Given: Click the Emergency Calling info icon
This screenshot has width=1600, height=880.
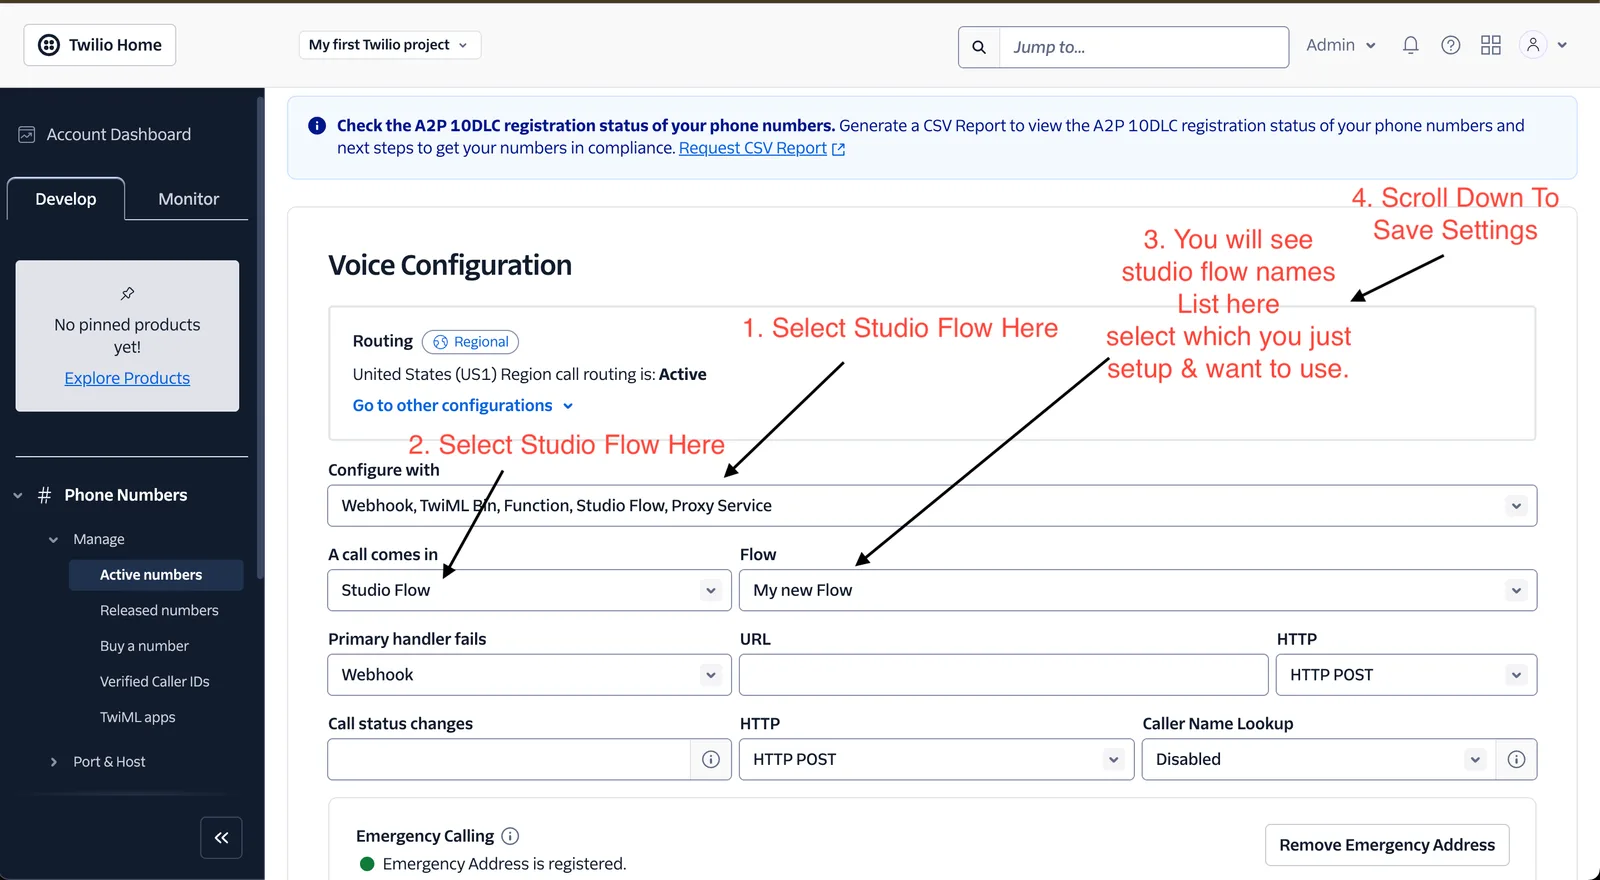Looking at the screenshot, I should click(x=510, y=836).
